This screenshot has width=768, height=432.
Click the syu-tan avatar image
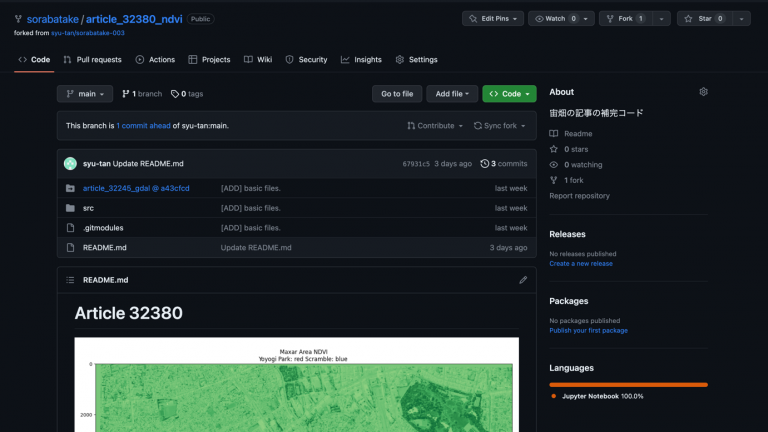(x=71, y=164)
